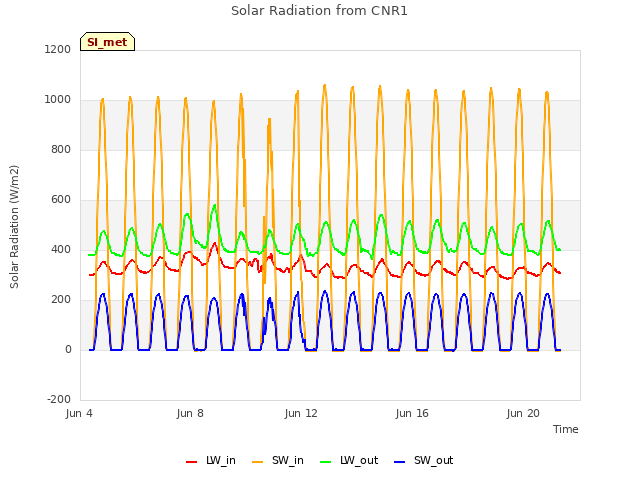Click the -200 y-axis tick label
Image resolution: width=640 pixels, height=480 pixels.
coord(59,399)
